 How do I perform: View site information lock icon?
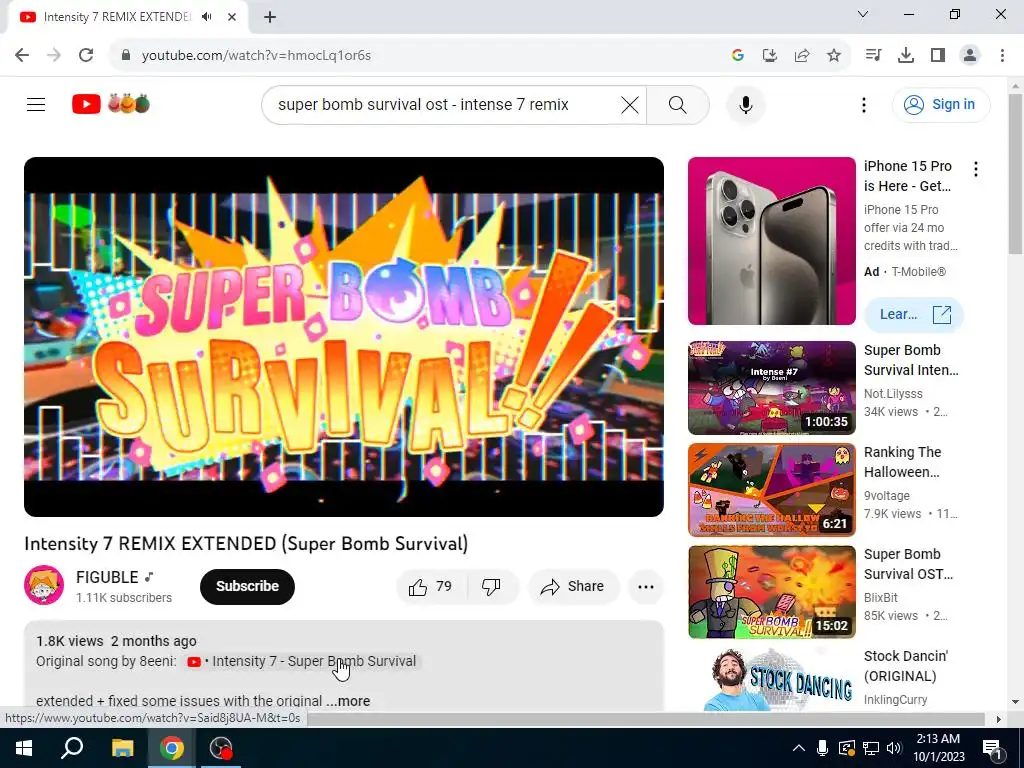pyautogui.click(x=126, y=56)
